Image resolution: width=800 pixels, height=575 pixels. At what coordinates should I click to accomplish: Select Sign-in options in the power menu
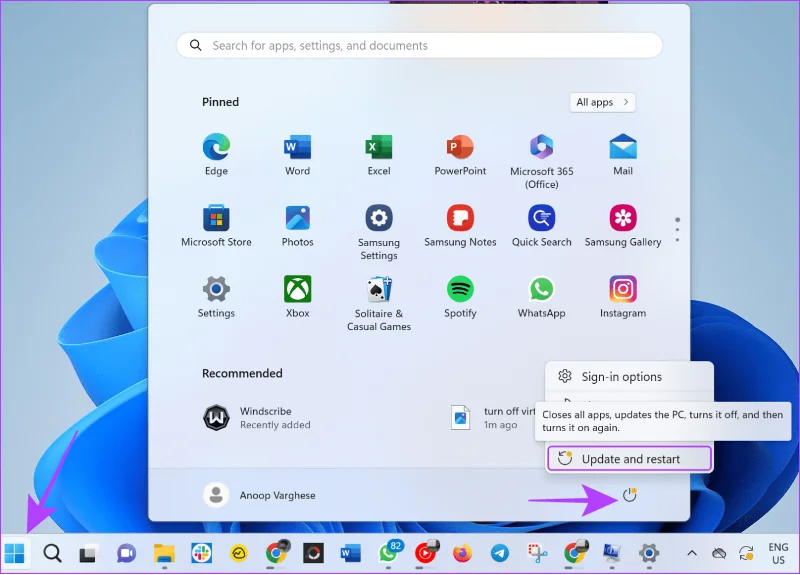[x=629, y=377]
